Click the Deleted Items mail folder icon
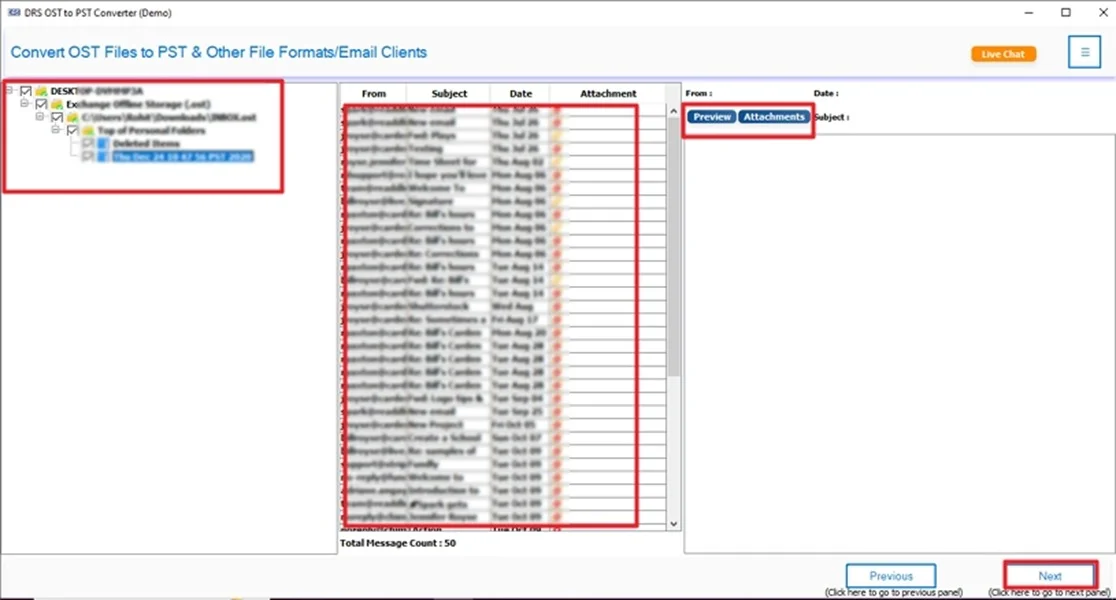The image size is (1116, 600). click(103, 142)
